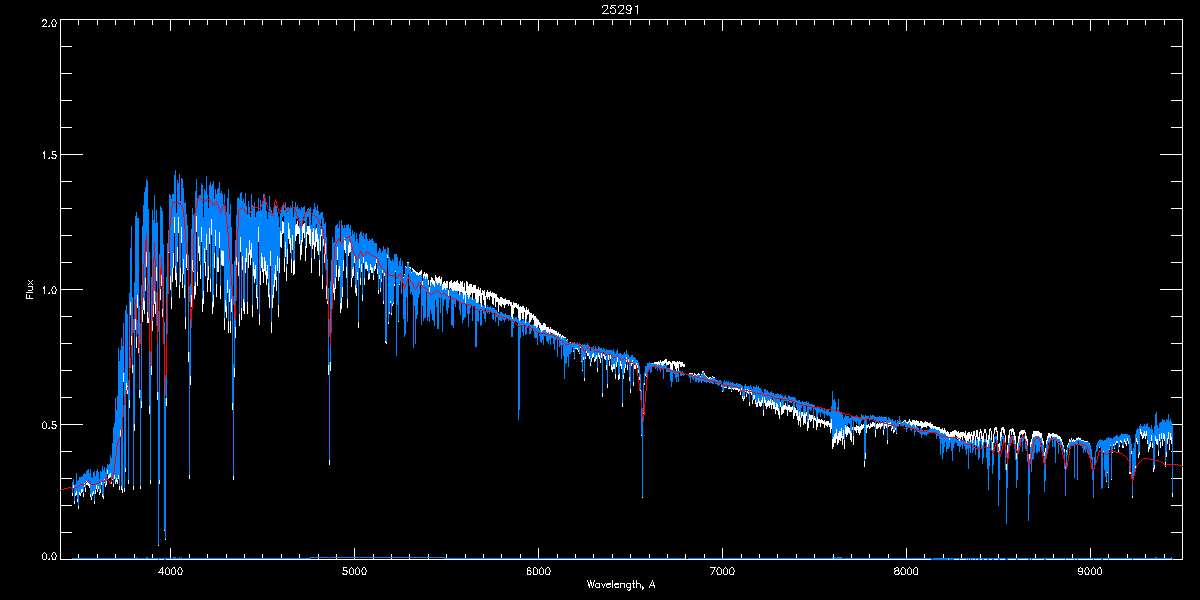Select the Flux axis label
Screen dimensions: 1200x600
point(30,289)
